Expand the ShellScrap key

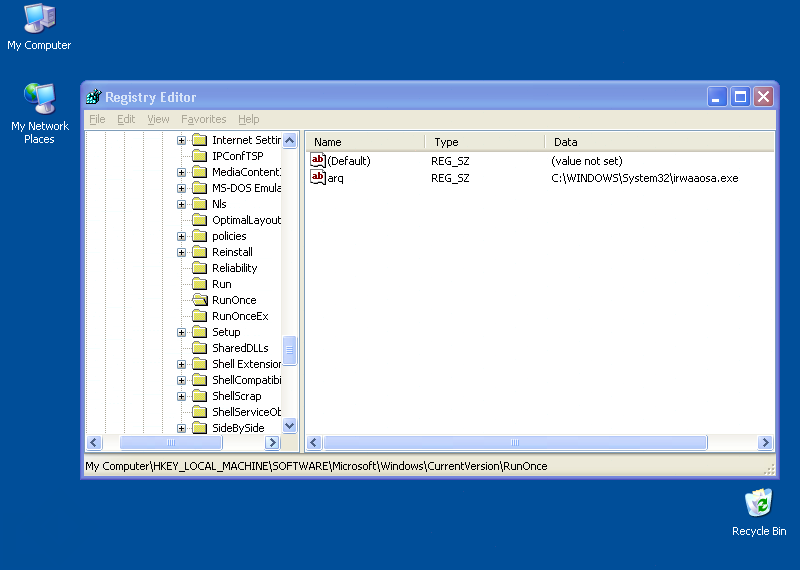181,396
